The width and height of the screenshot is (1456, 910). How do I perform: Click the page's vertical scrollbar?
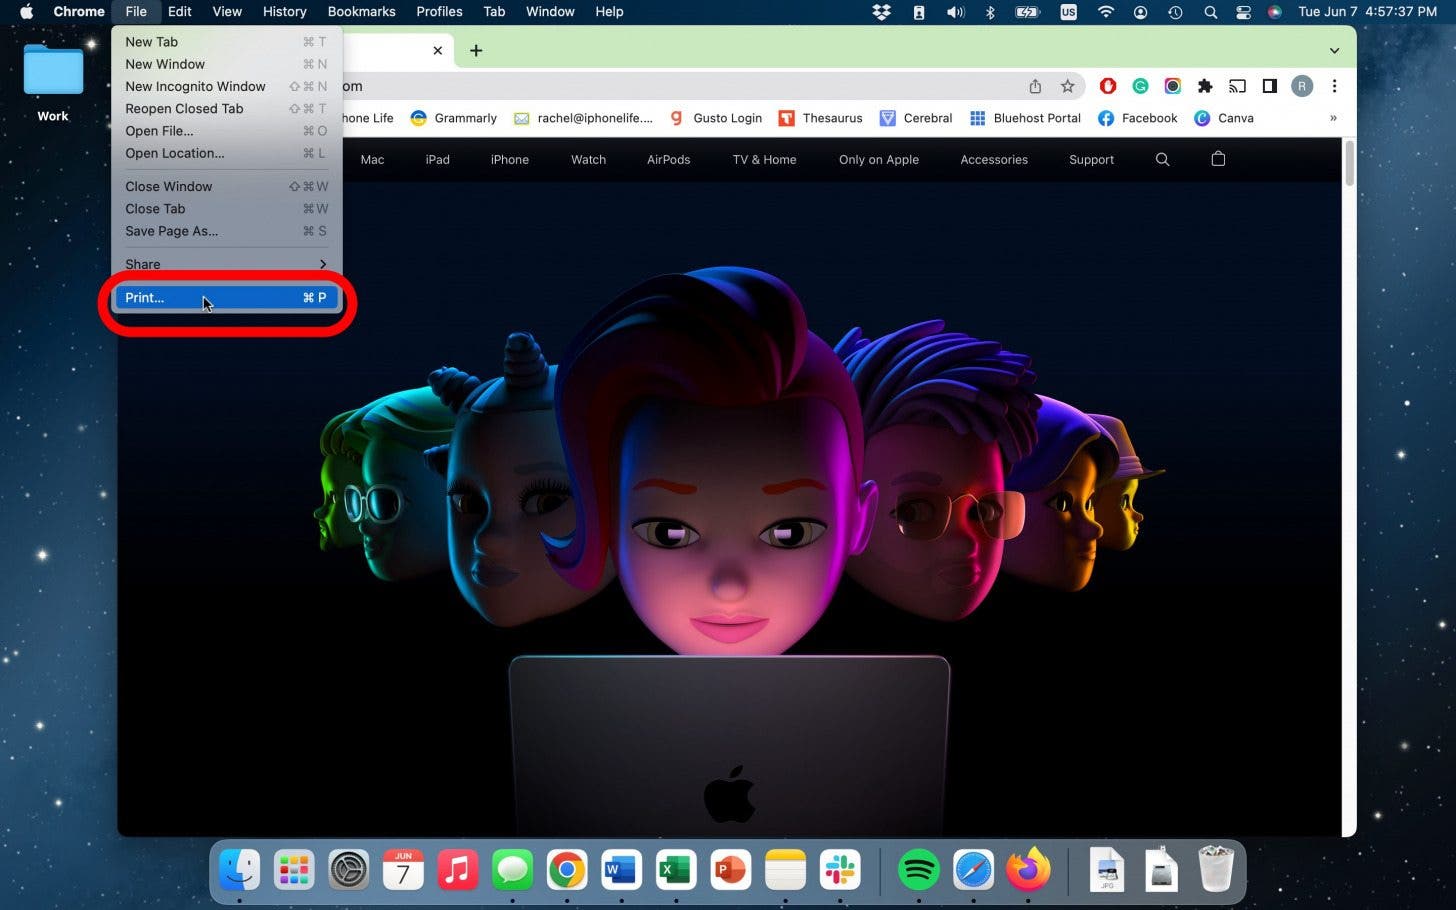coord(1349,164)
